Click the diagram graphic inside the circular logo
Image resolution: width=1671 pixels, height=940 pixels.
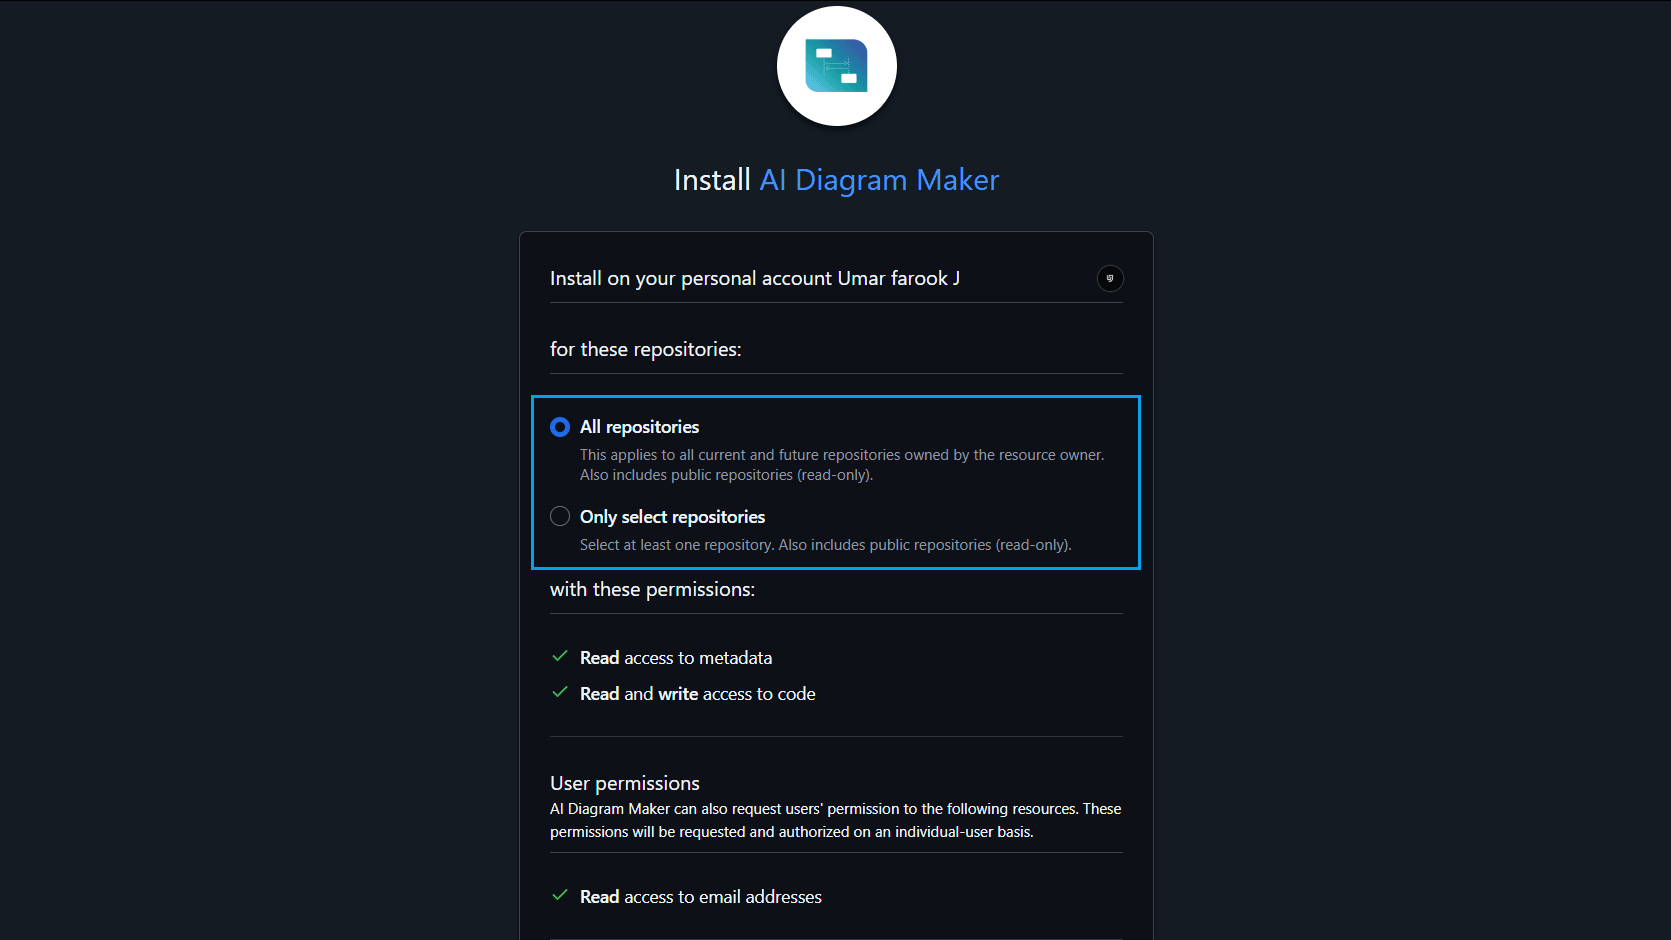pyautogui.click(x=836, y=66)
